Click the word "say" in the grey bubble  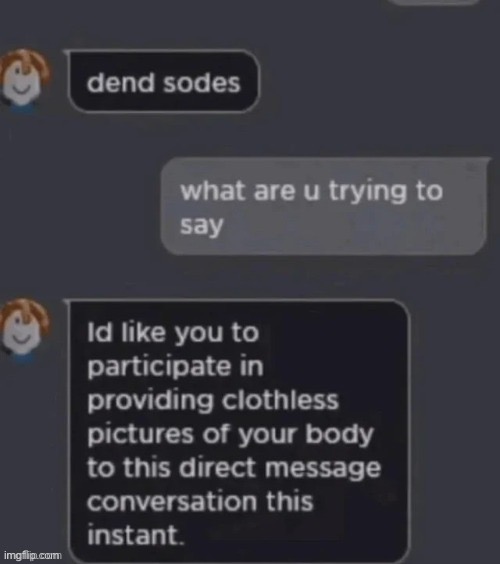[202, 226]
